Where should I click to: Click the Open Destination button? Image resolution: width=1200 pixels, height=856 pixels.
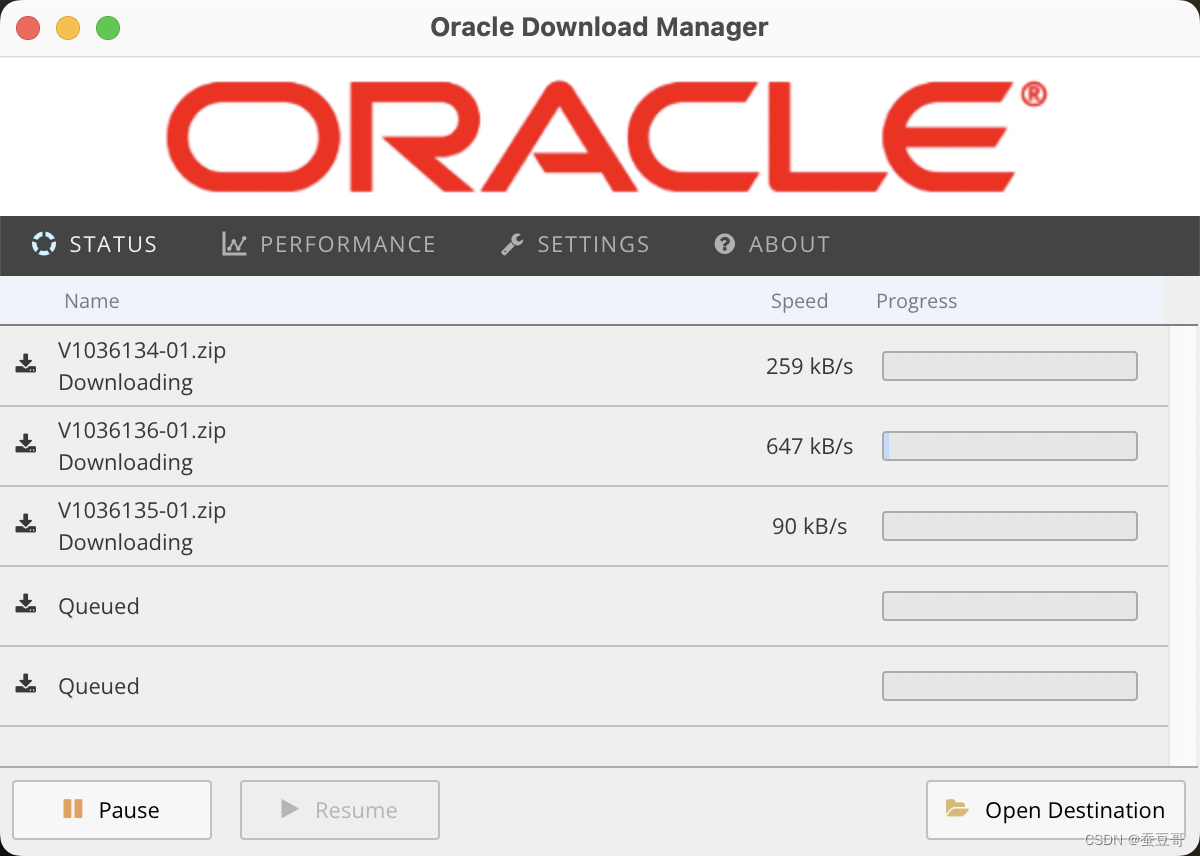click(1056, 810)
